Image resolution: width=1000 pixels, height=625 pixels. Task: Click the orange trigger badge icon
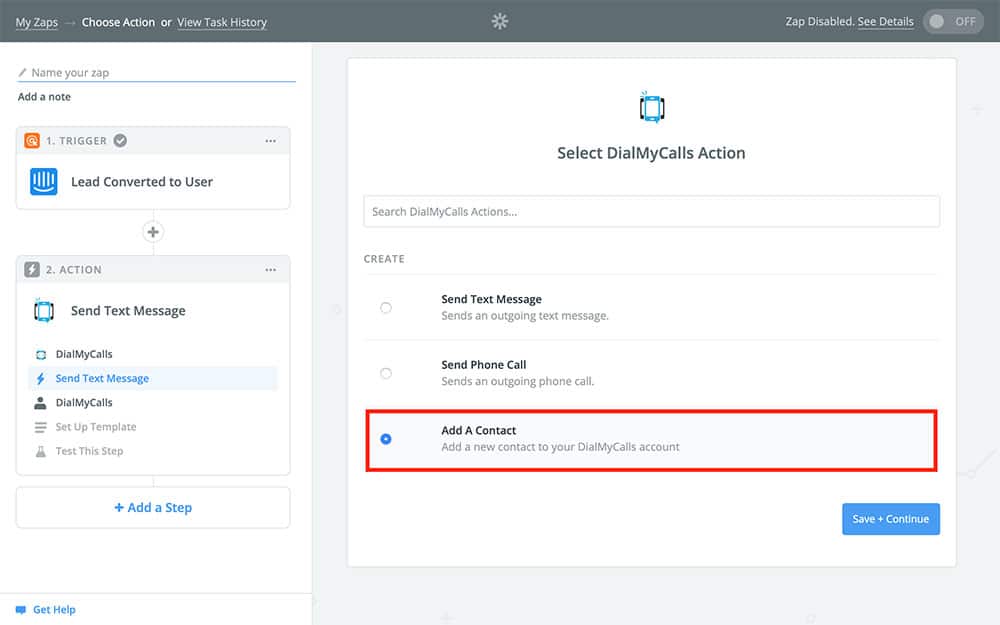[32, 141]
